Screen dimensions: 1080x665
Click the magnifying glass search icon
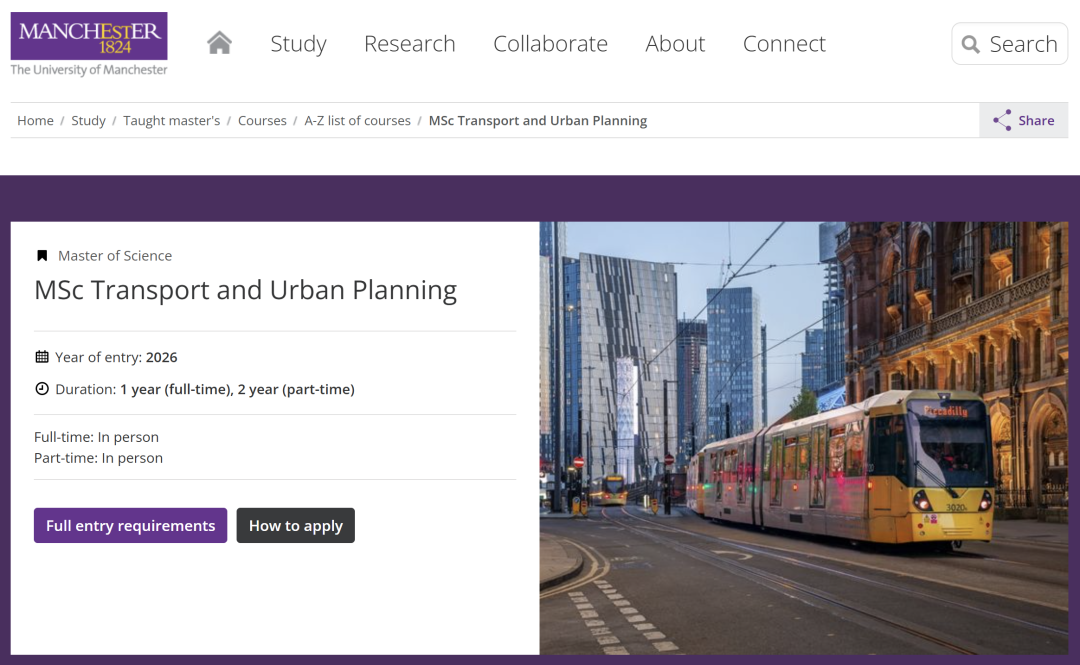[x=970, y=44]
